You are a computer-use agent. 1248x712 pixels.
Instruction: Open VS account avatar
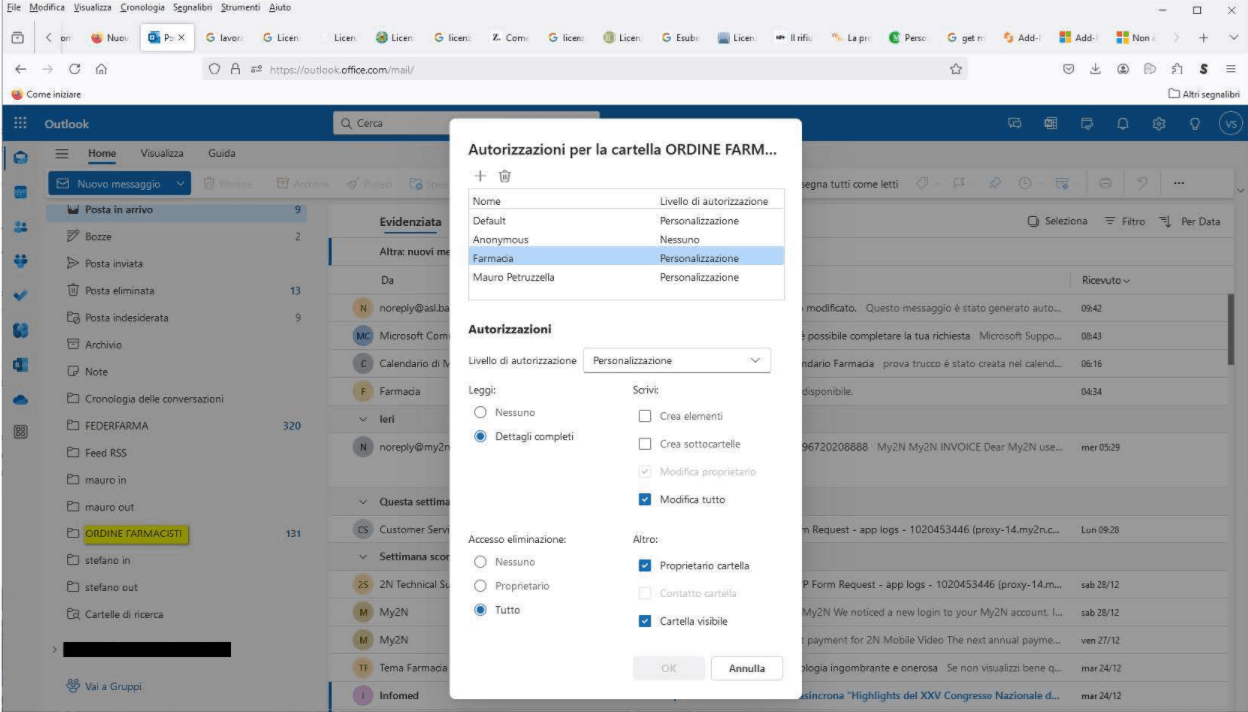[x=1230, y=124]
